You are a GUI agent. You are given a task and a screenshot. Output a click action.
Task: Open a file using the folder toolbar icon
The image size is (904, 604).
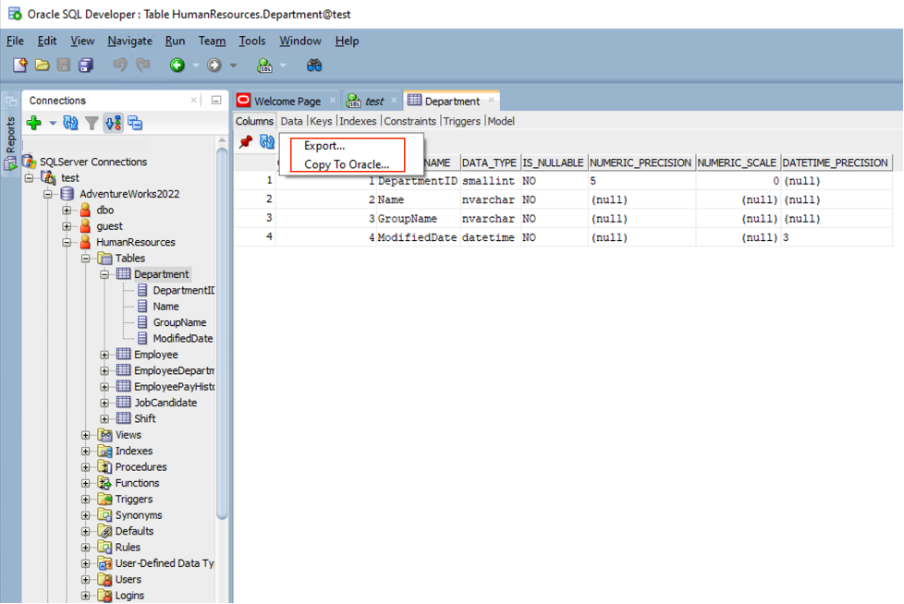[x=43, y=63]
